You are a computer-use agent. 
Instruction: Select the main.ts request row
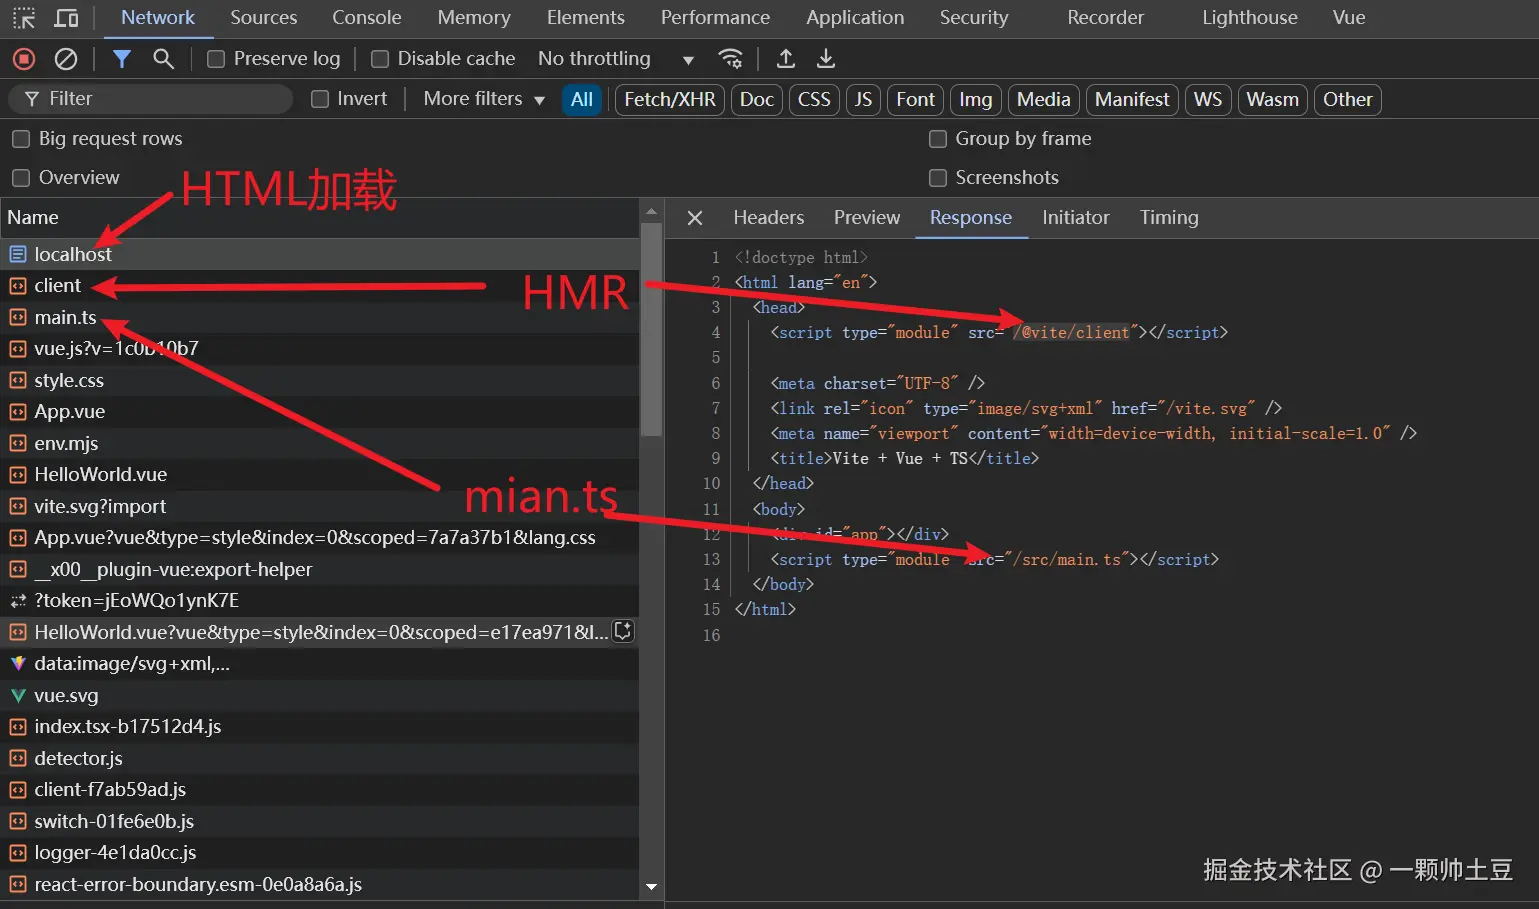[x=66, y=317]
